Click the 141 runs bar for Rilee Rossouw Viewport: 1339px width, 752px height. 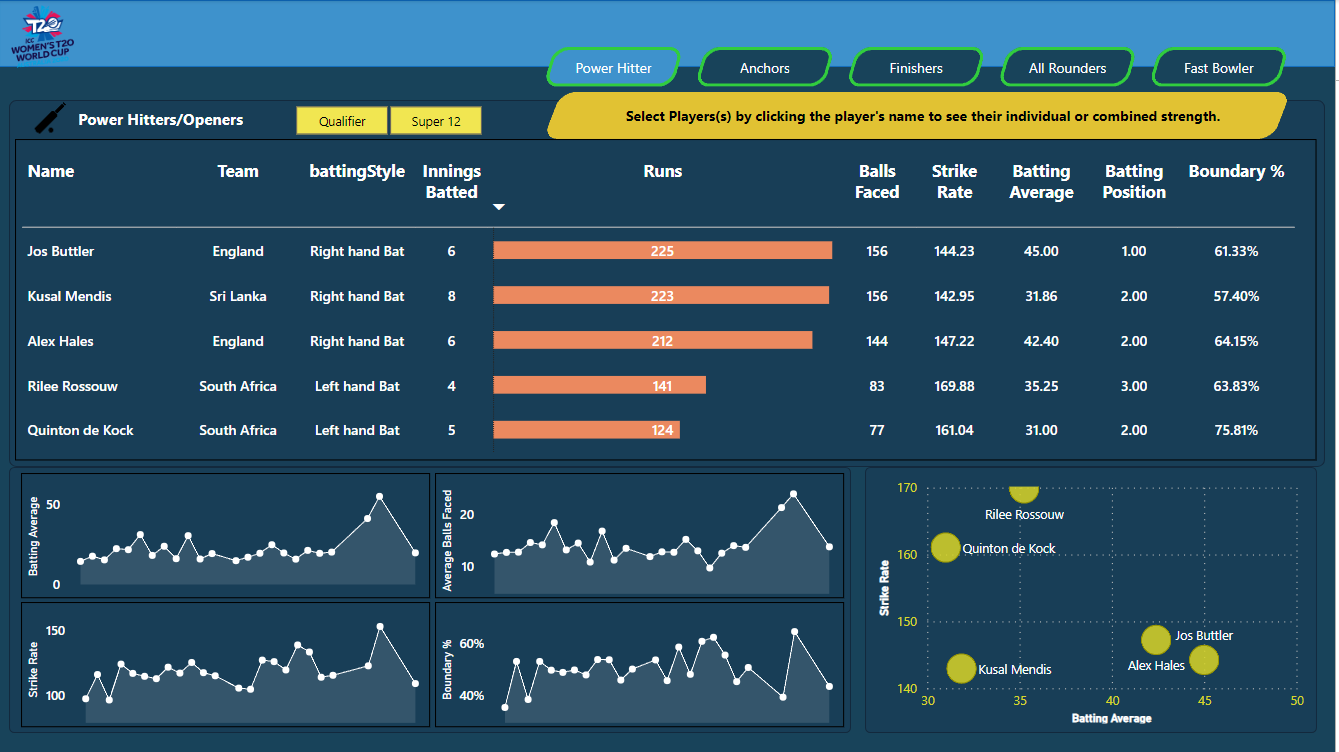point(600,386)
